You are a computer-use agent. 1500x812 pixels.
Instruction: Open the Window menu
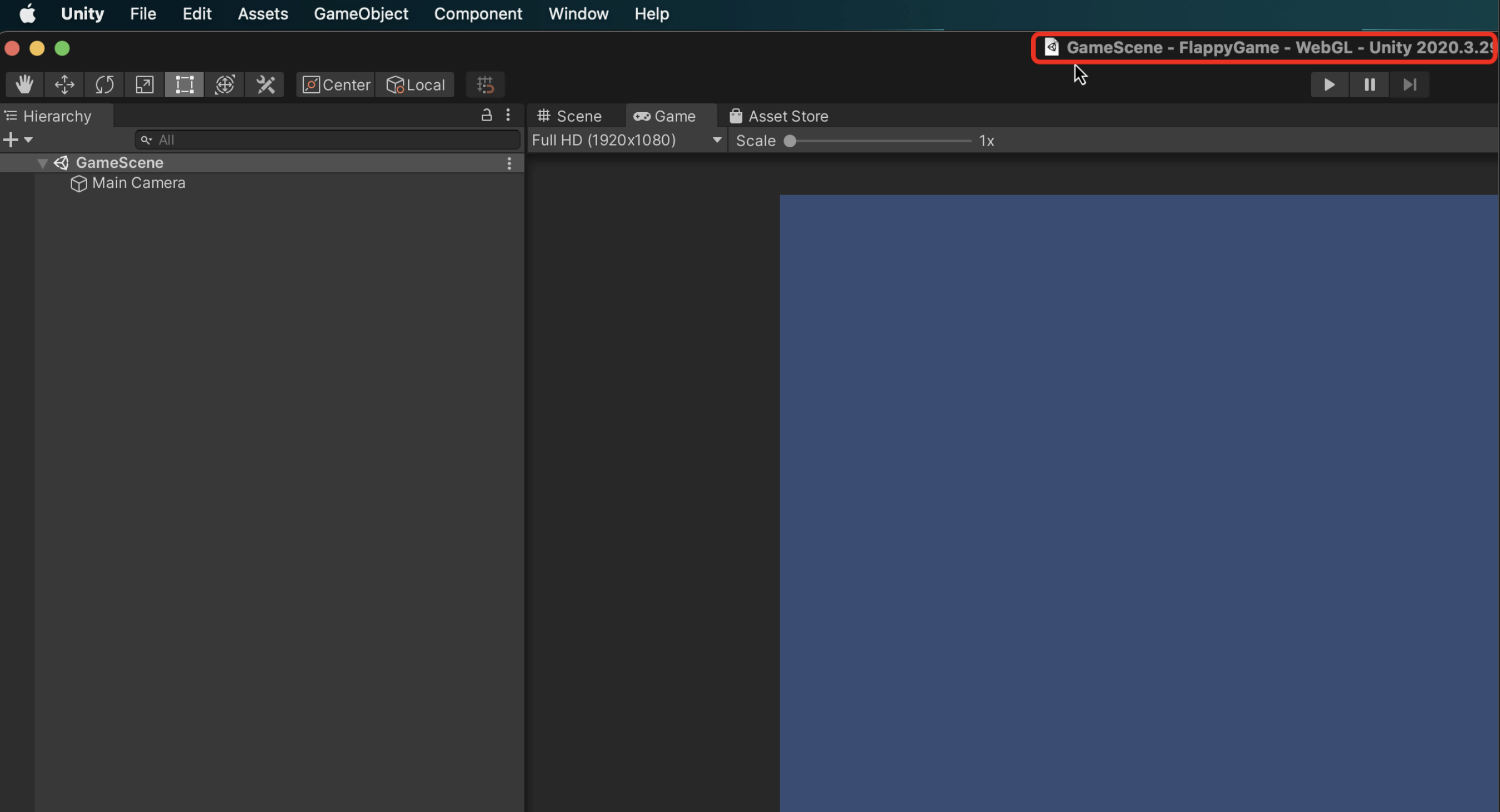578,14
